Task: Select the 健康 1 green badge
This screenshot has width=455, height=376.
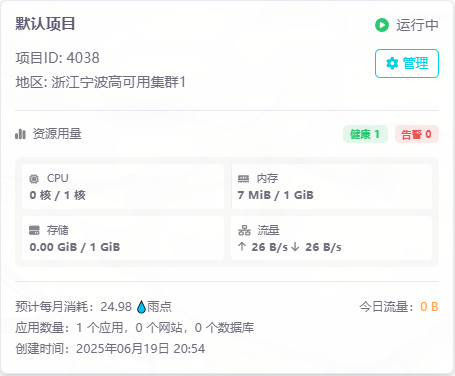Action: [365, 134]
